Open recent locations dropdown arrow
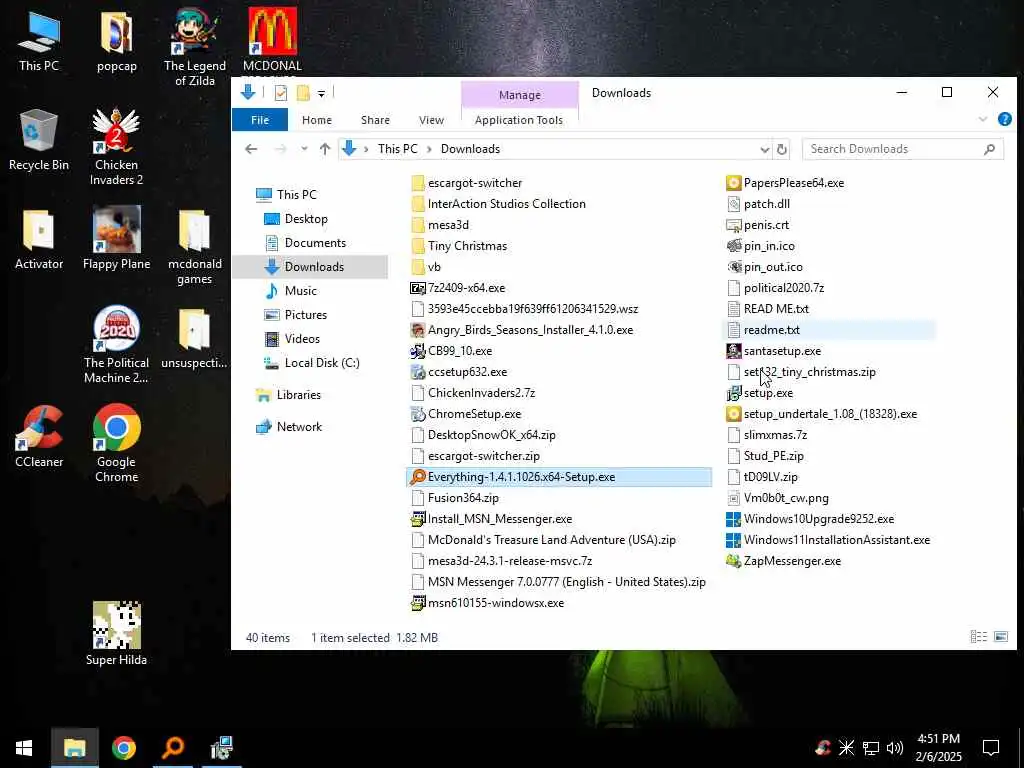This screenshot has height=768, width=1024. 304,149
